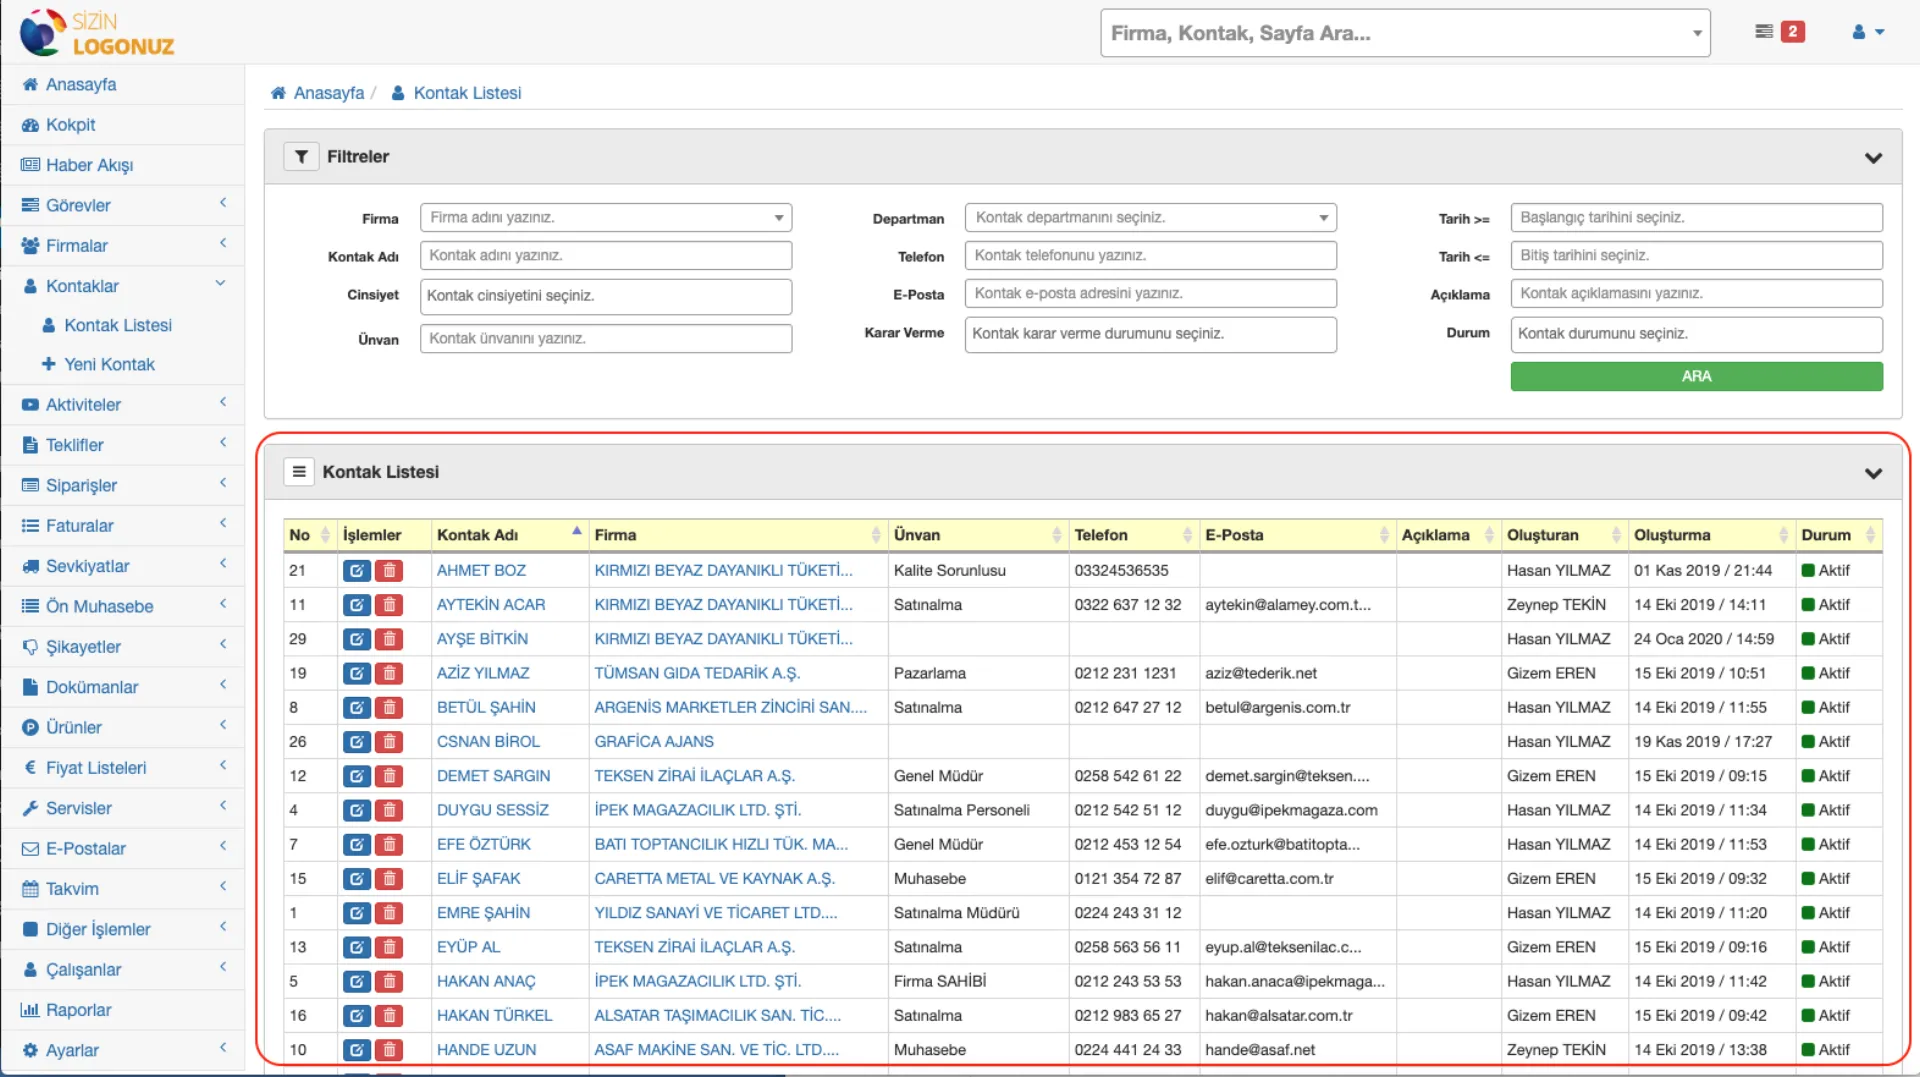Click the Tarih <= end date field
The width and height of the screenshot is (1920, 1077).
pos(1696,256)
